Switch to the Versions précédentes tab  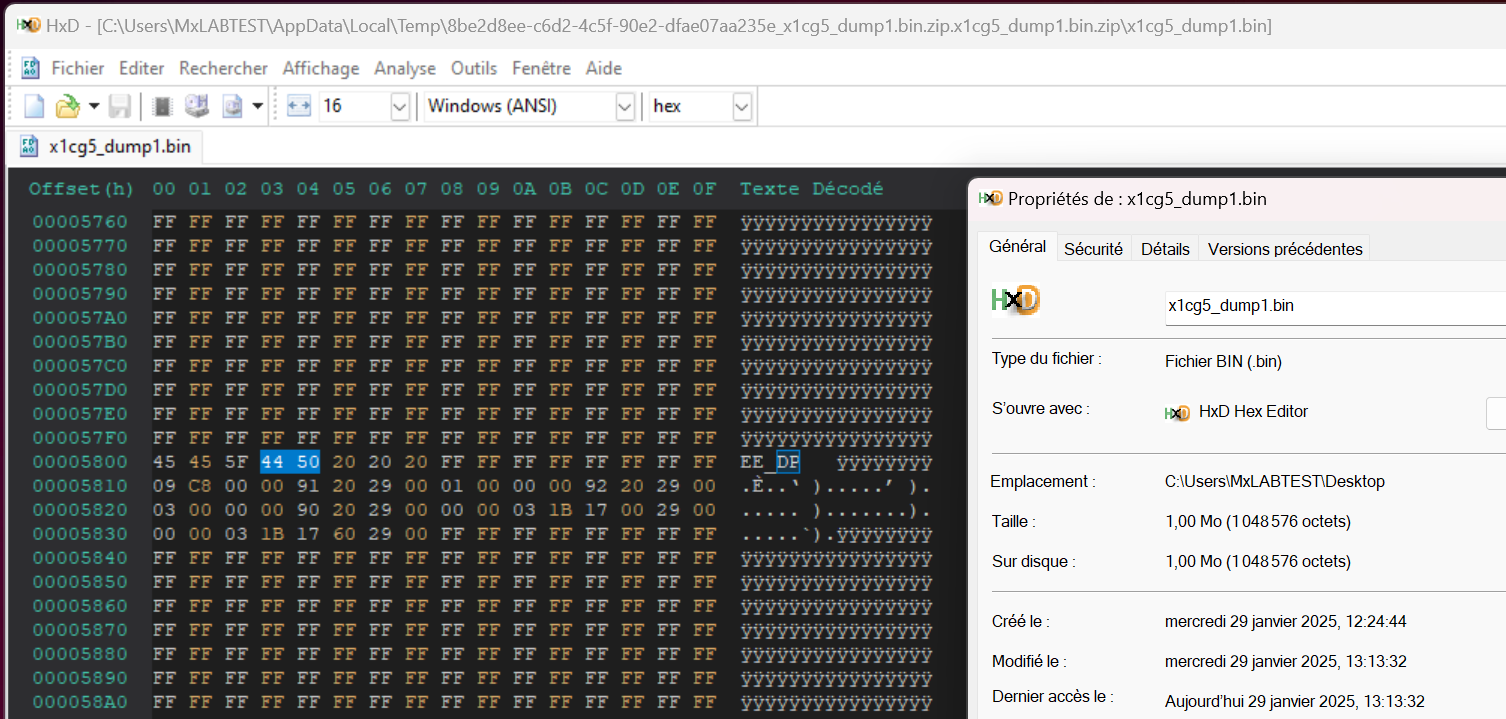[1285, 249]
